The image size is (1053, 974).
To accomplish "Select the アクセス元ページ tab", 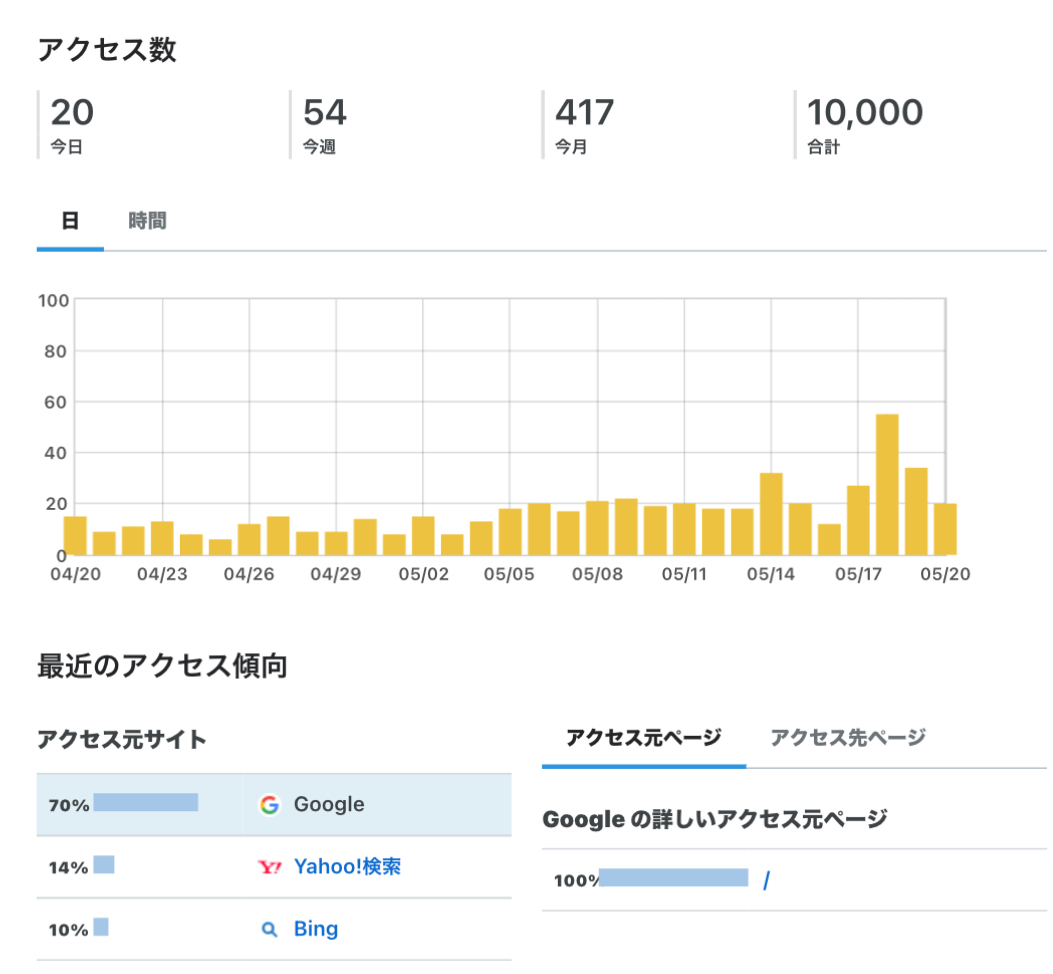I will (x=643, y=738).
